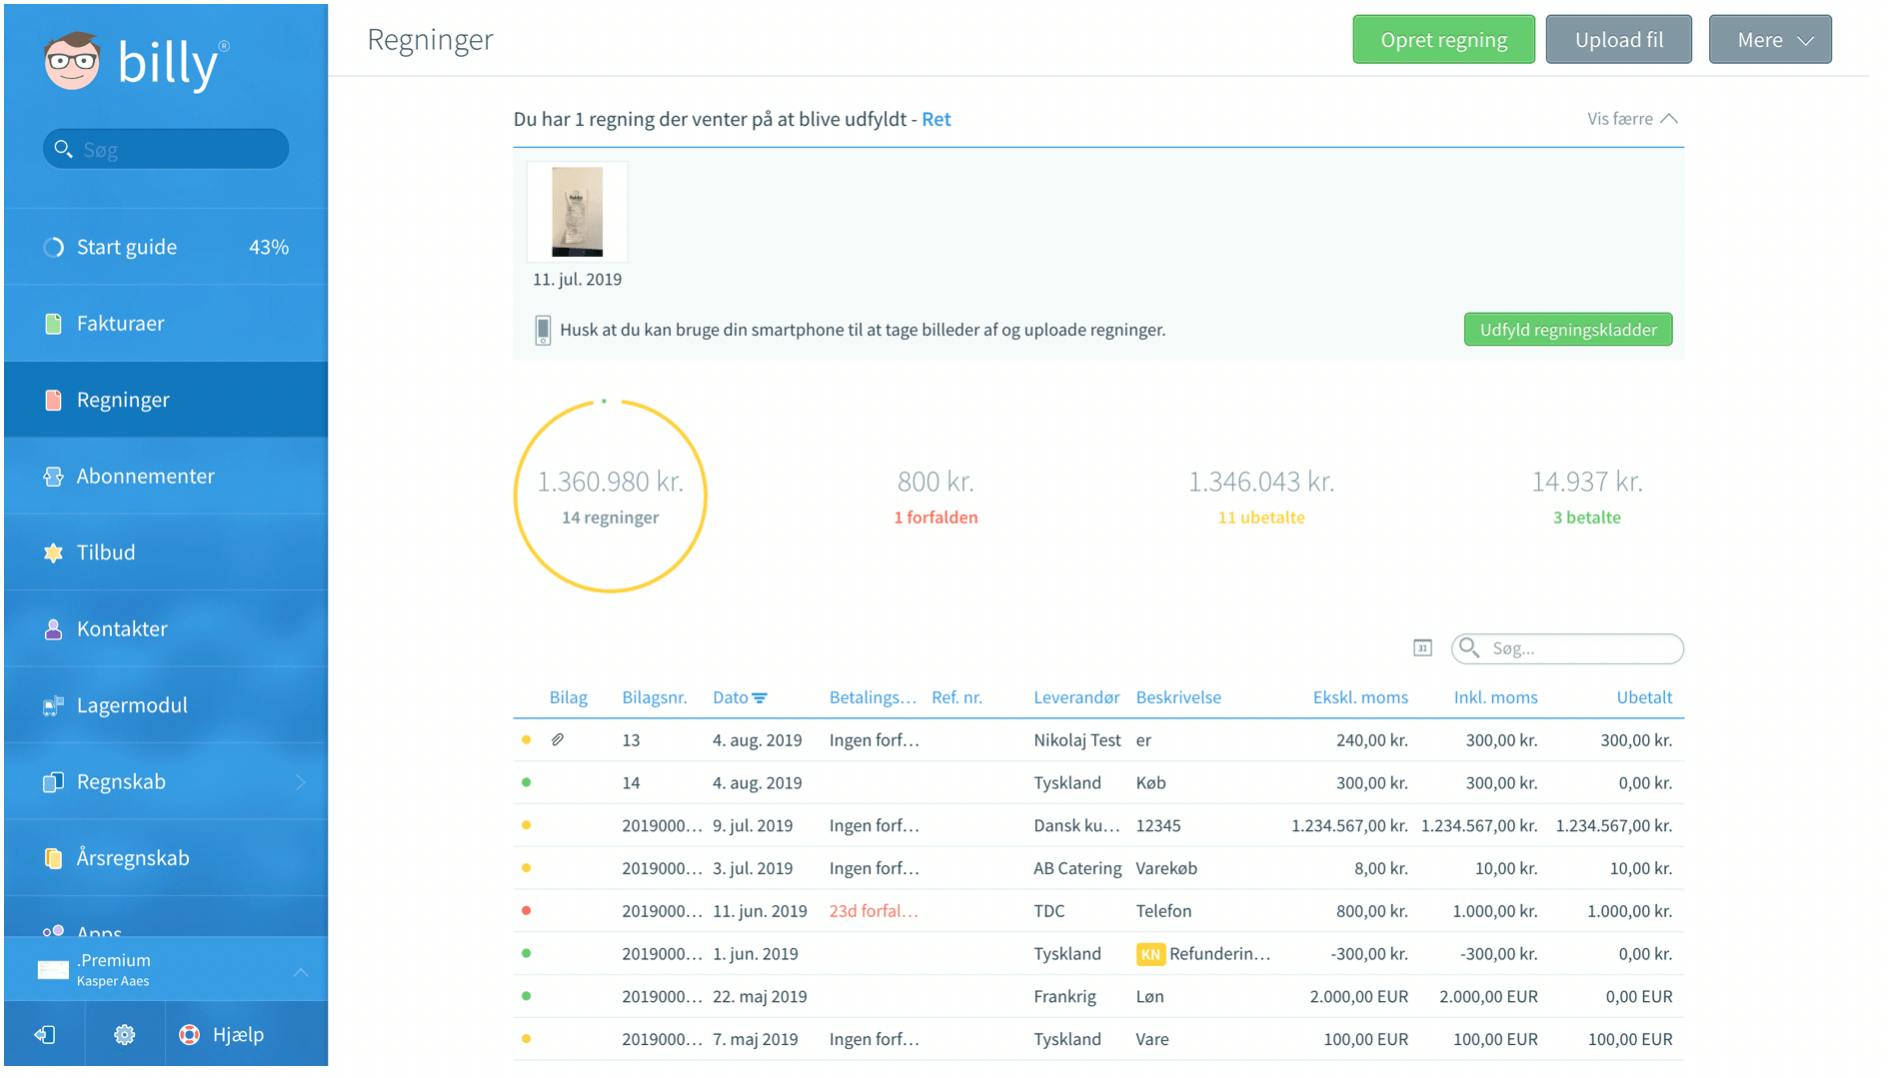The height and width of the screenshot is (1078, 1888).
Task: Open Abonnementer in the sidebar
Action: coord(166,477)
